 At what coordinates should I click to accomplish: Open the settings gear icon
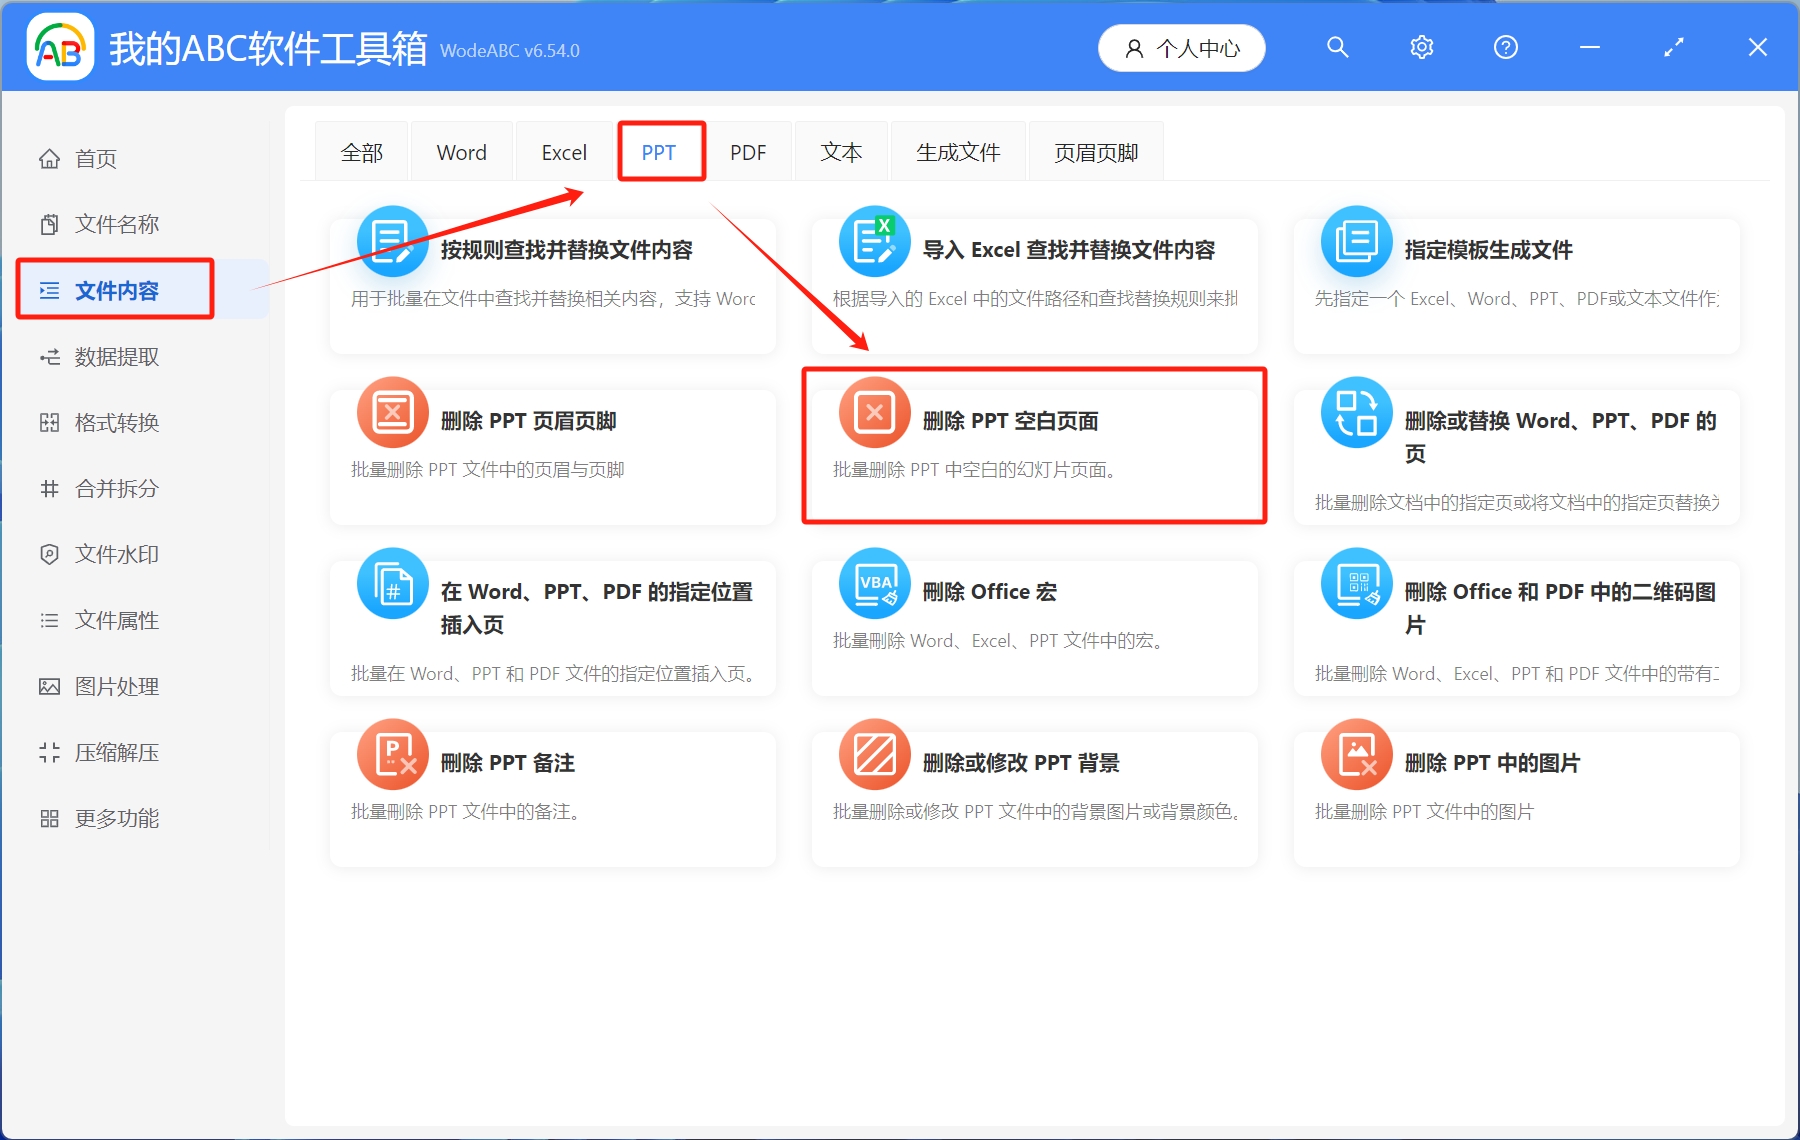[x=1421, y=46]
